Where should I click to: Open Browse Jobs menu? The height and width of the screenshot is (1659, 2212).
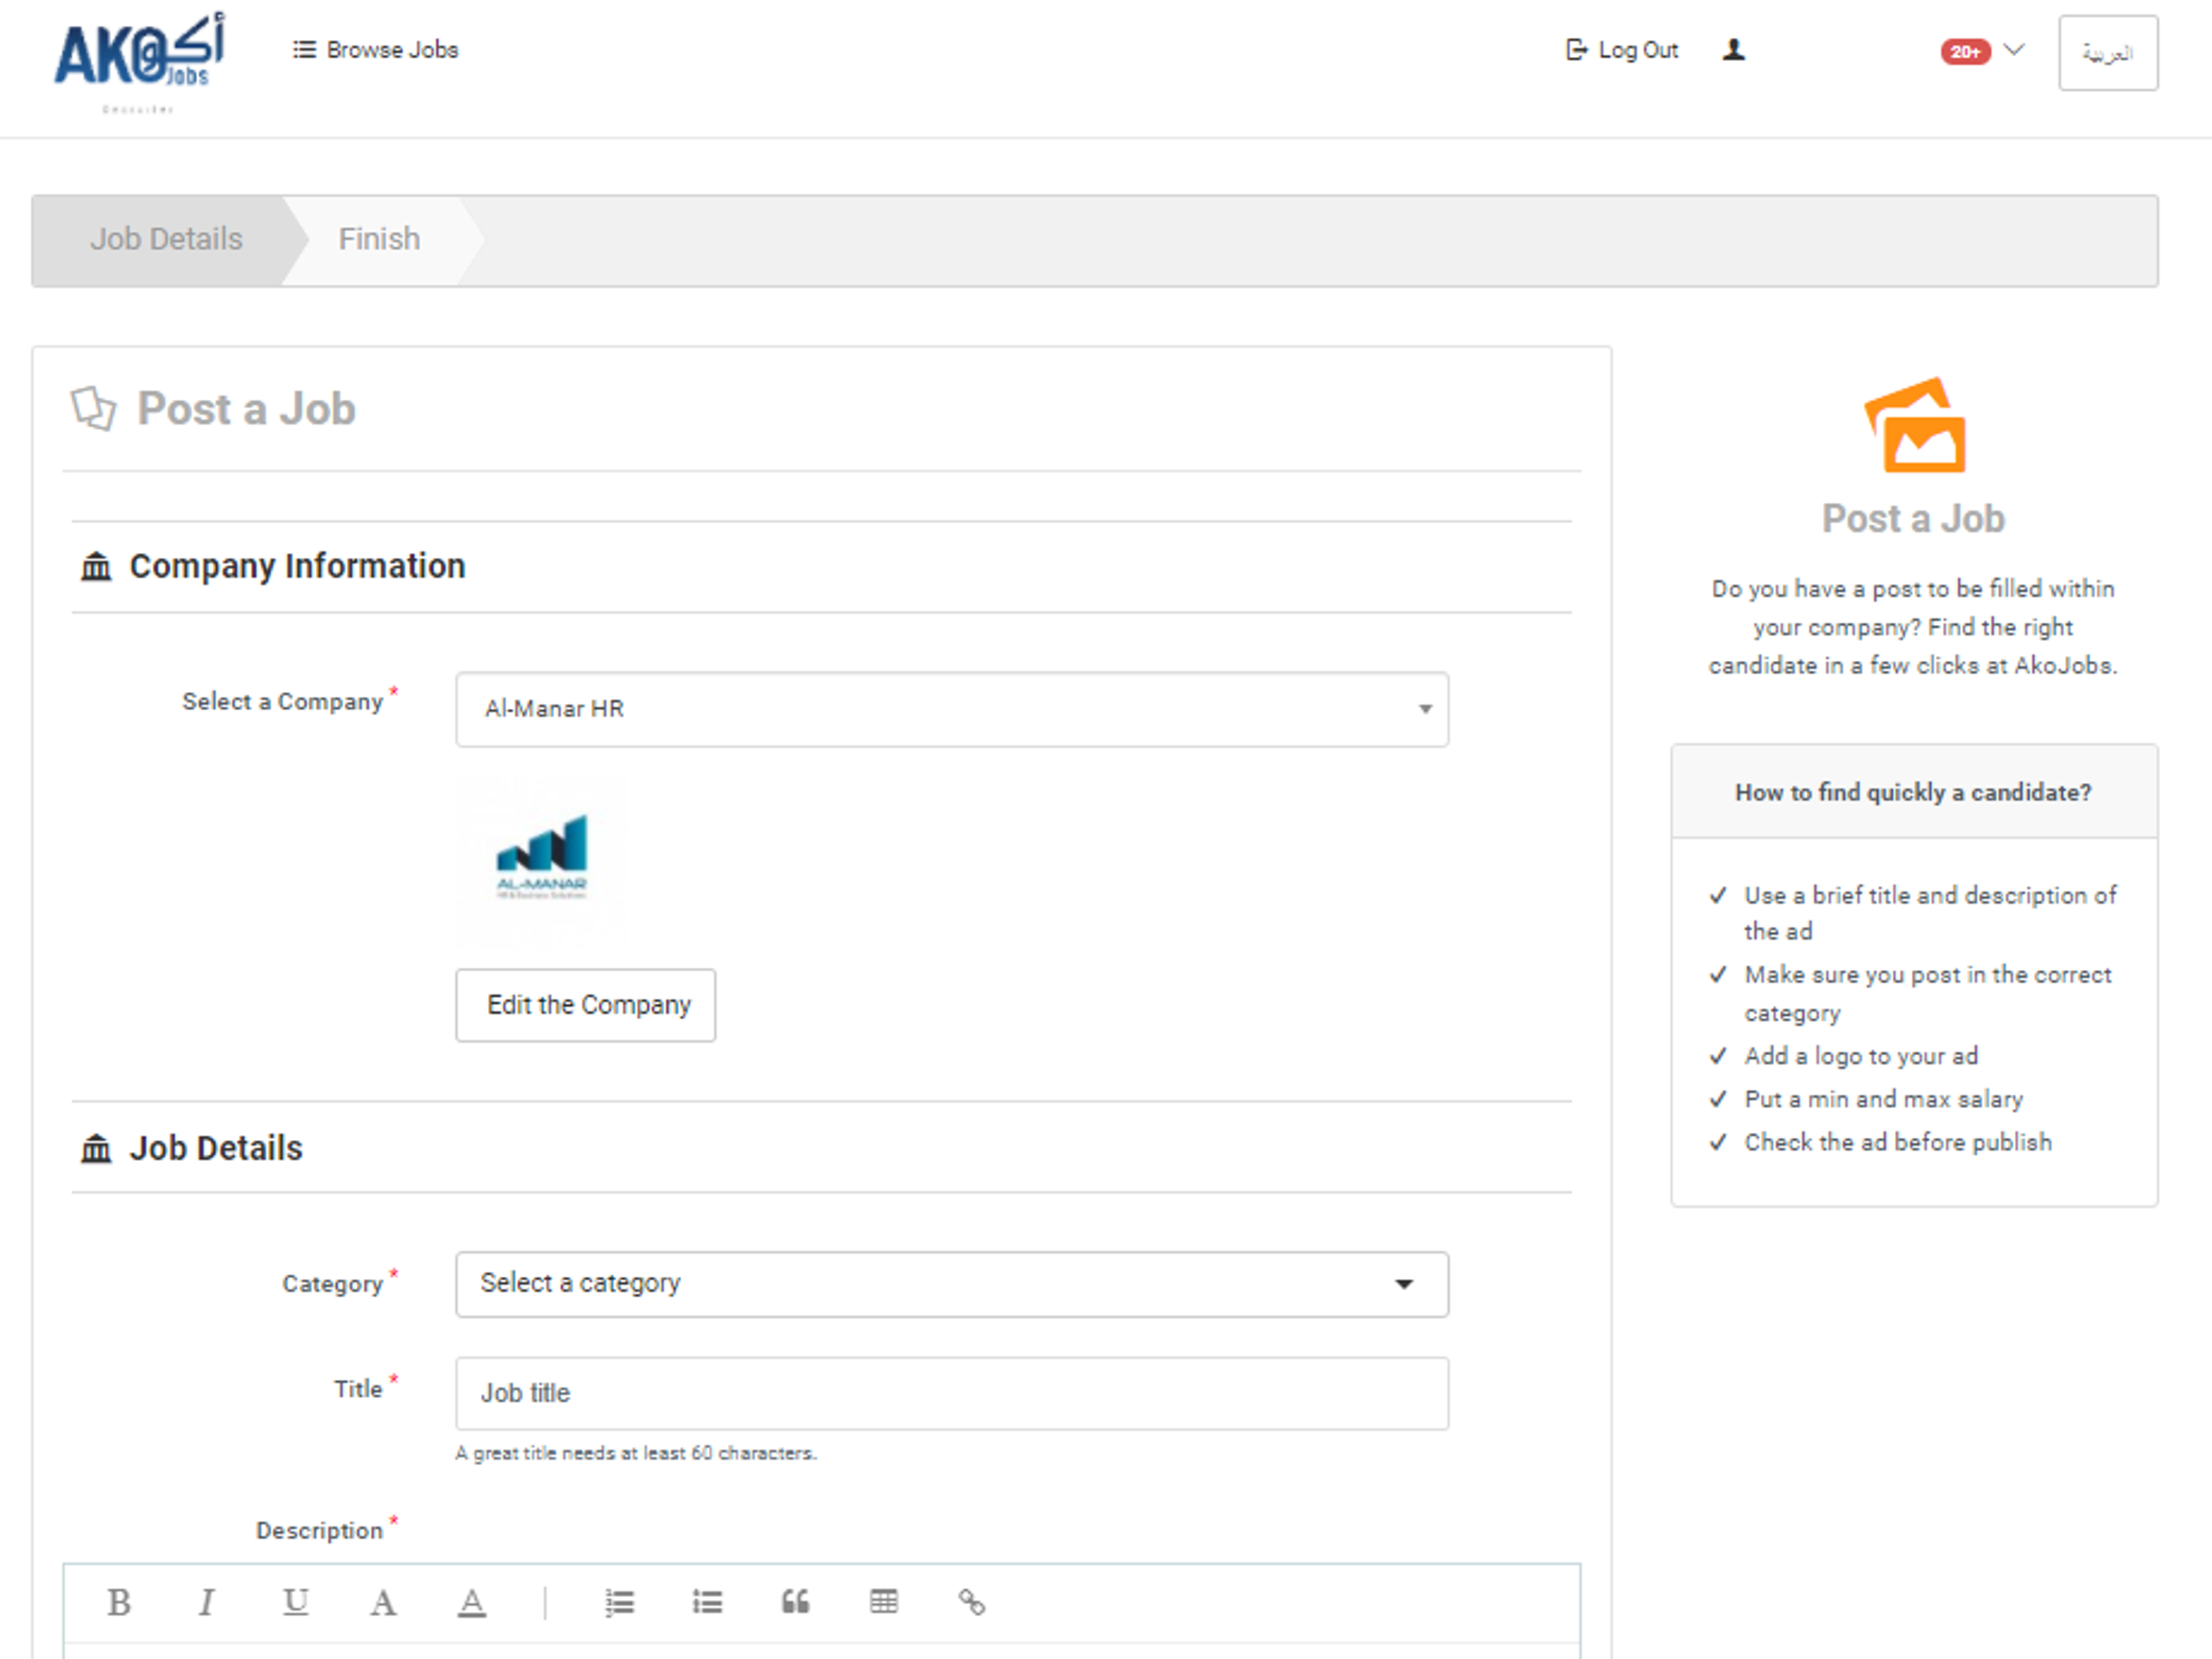click(376, 50)
